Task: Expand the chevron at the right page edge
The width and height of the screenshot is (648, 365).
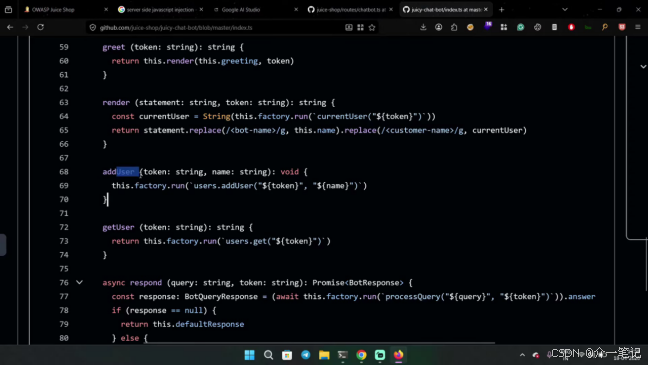Action: click(643, 66)
